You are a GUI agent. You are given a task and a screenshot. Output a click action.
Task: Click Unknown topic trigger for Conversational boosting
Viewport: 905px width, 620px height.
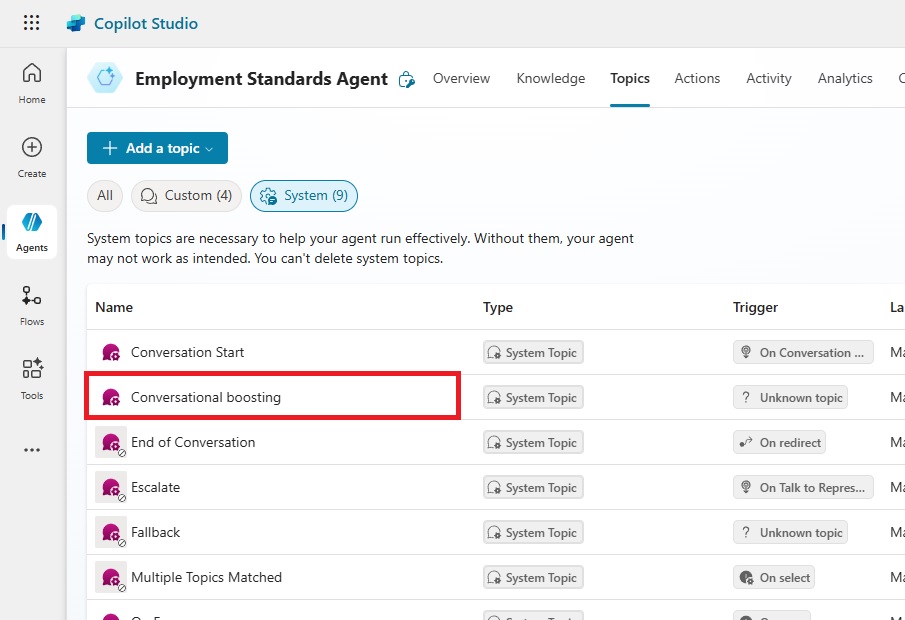(x=790, y=397)
